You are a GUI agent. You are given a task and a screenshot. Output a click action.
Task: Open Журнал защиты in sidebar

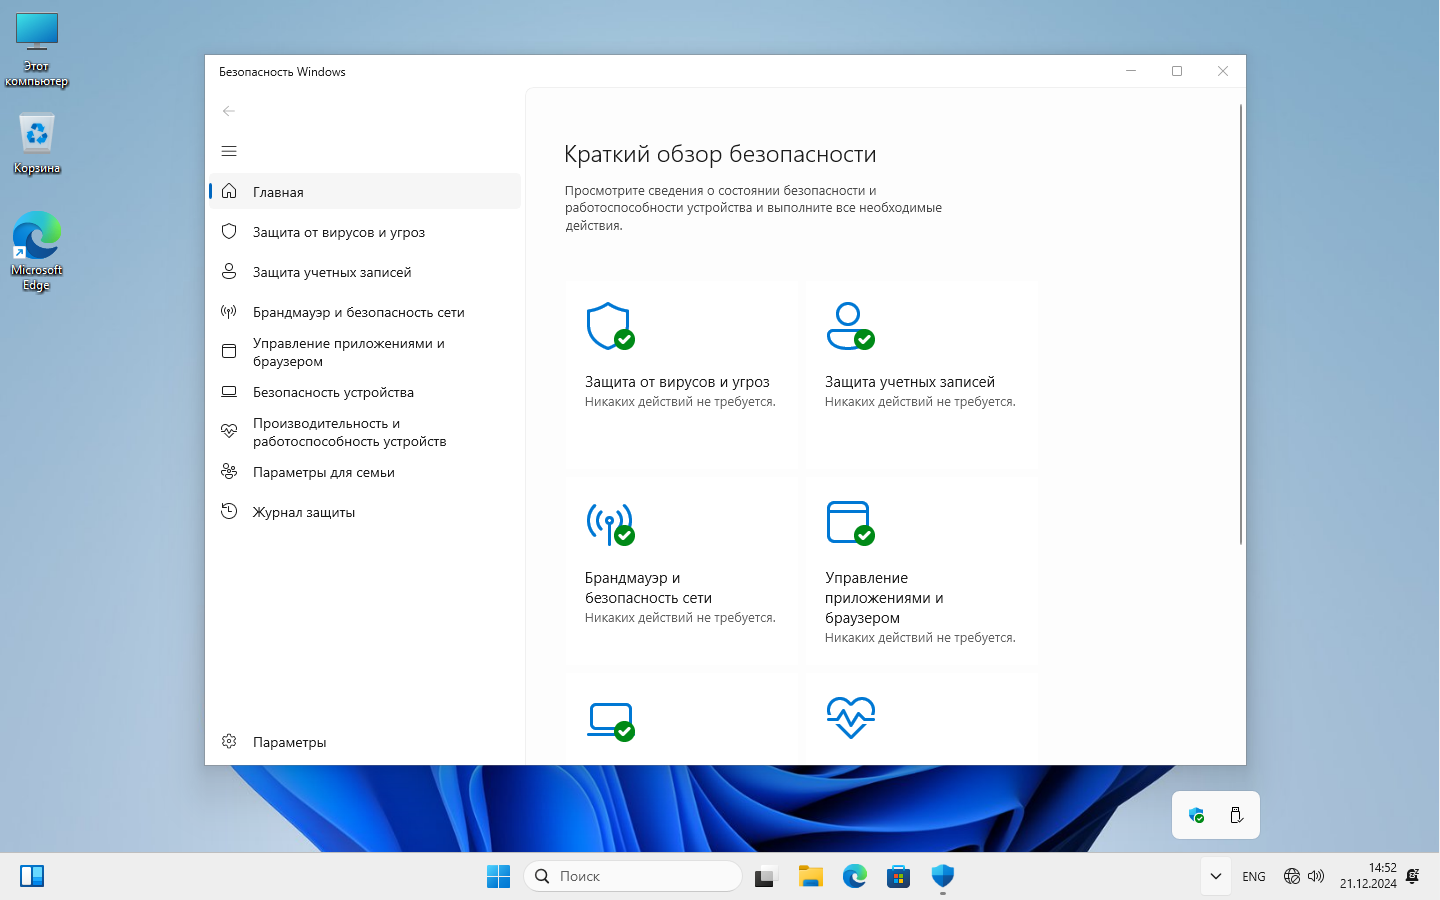[x=365, y=511]
